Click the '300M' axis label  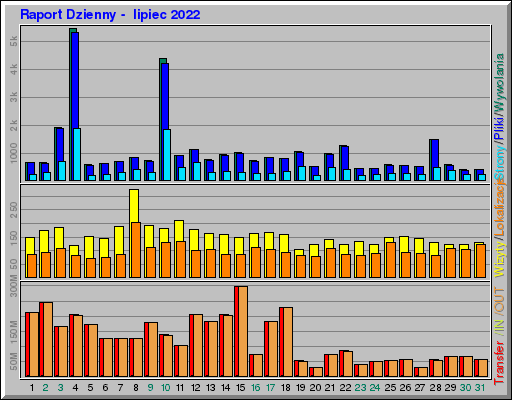[x=14, y=286]
